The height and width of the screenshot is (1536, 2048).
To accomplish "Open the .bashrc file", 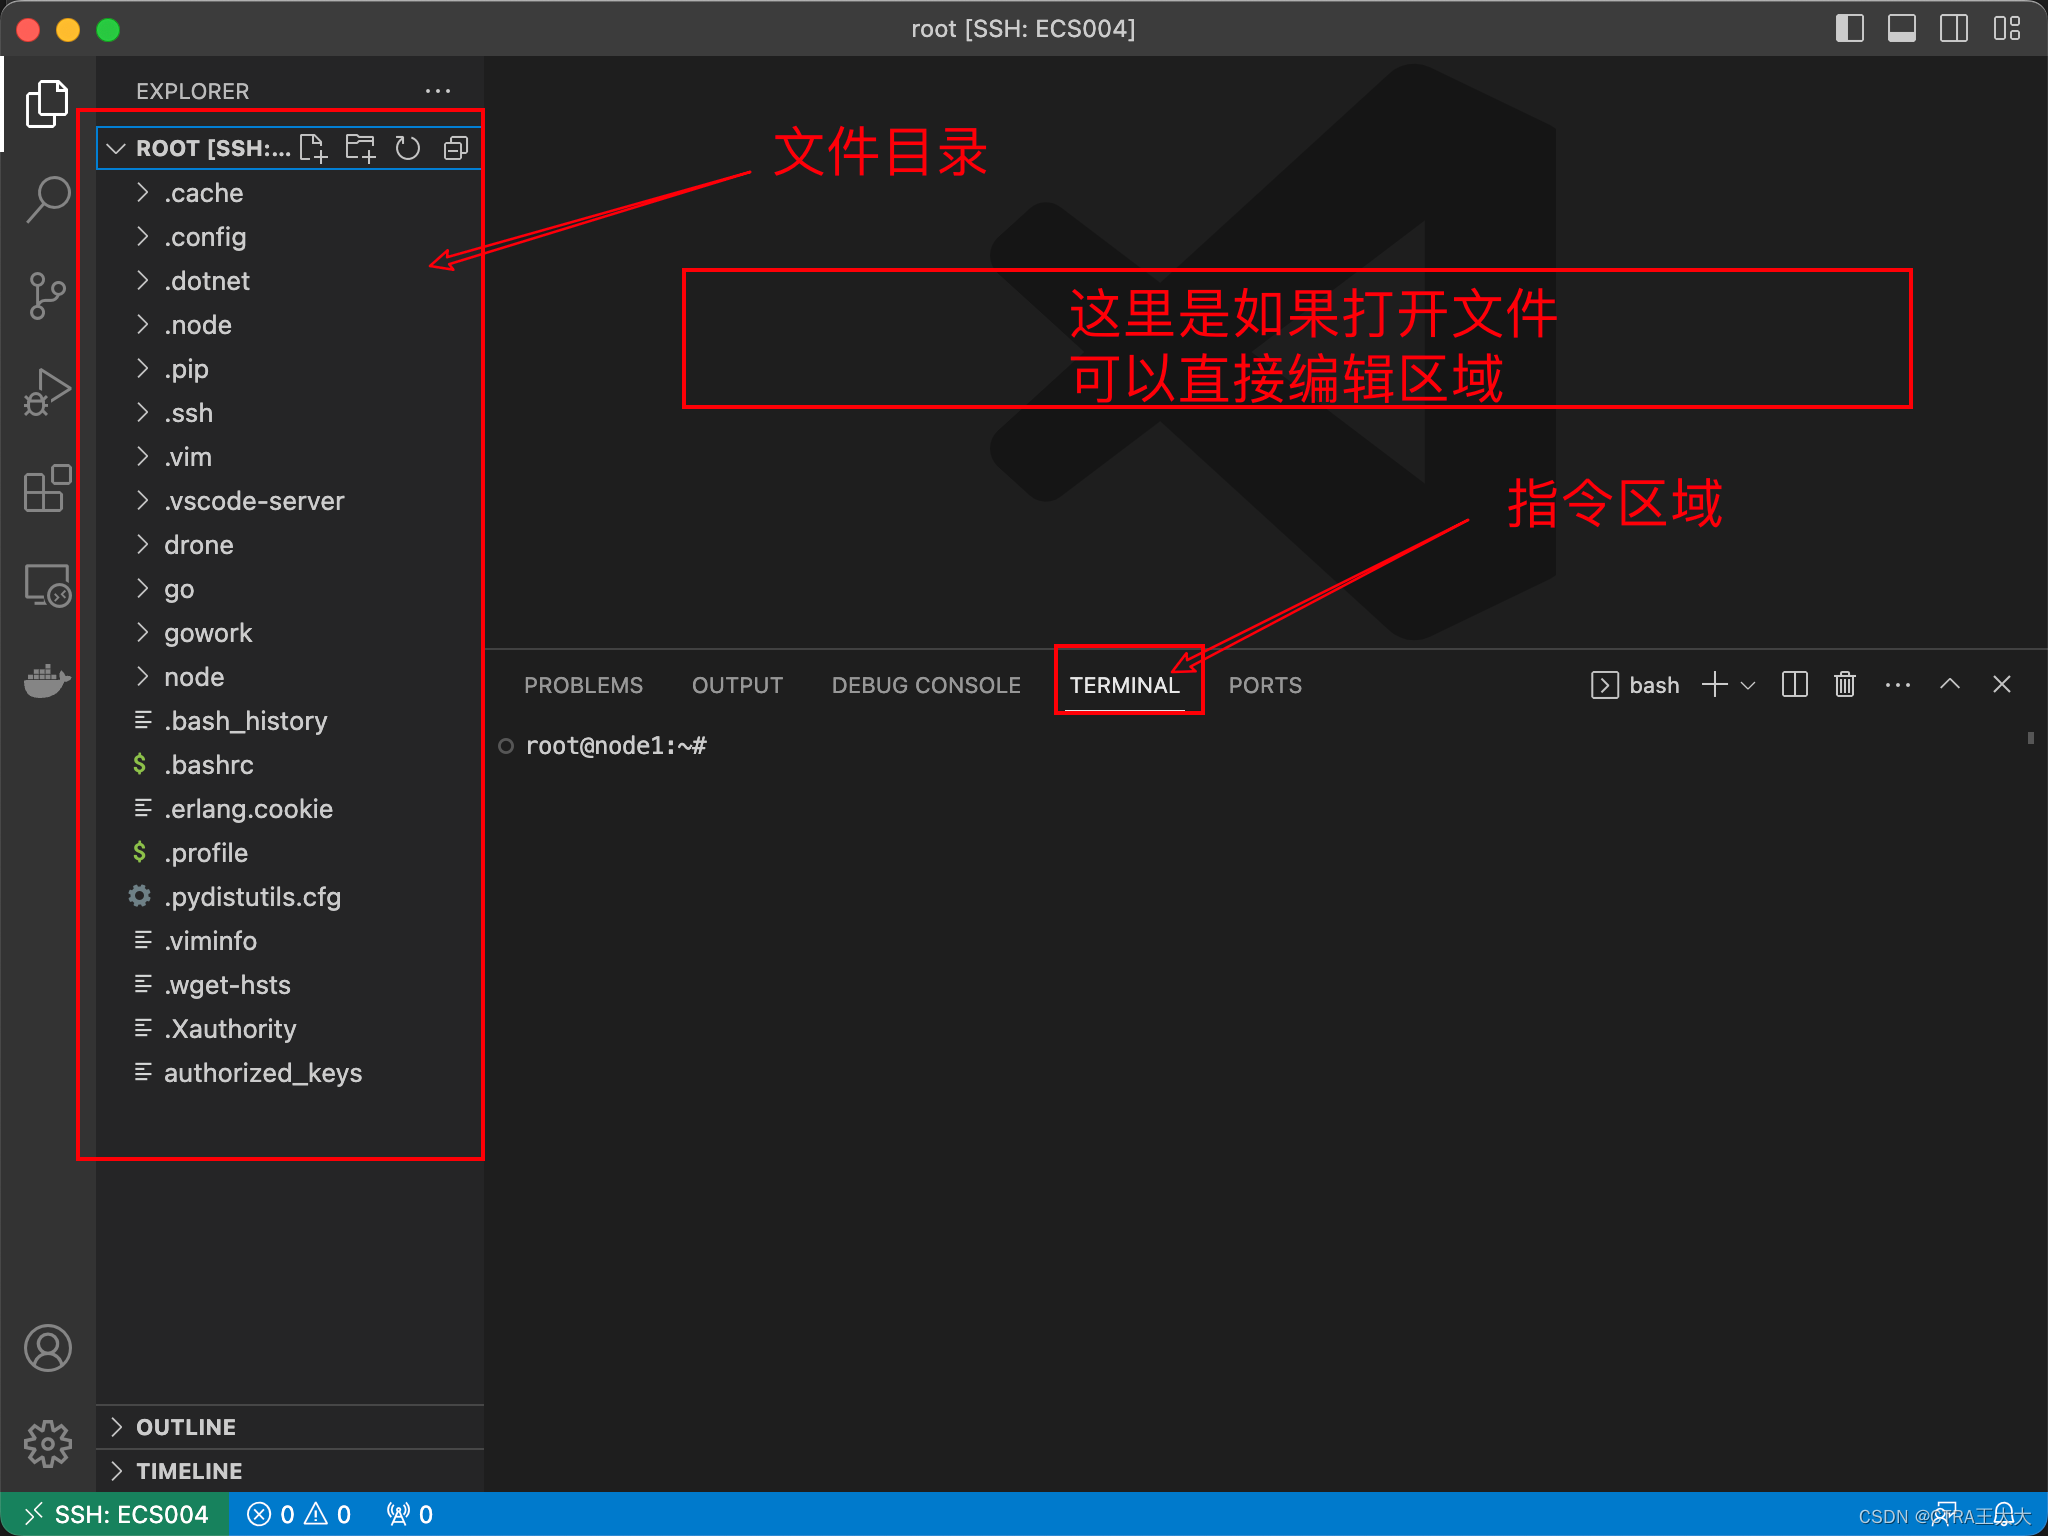I will (x=208, y=765).
